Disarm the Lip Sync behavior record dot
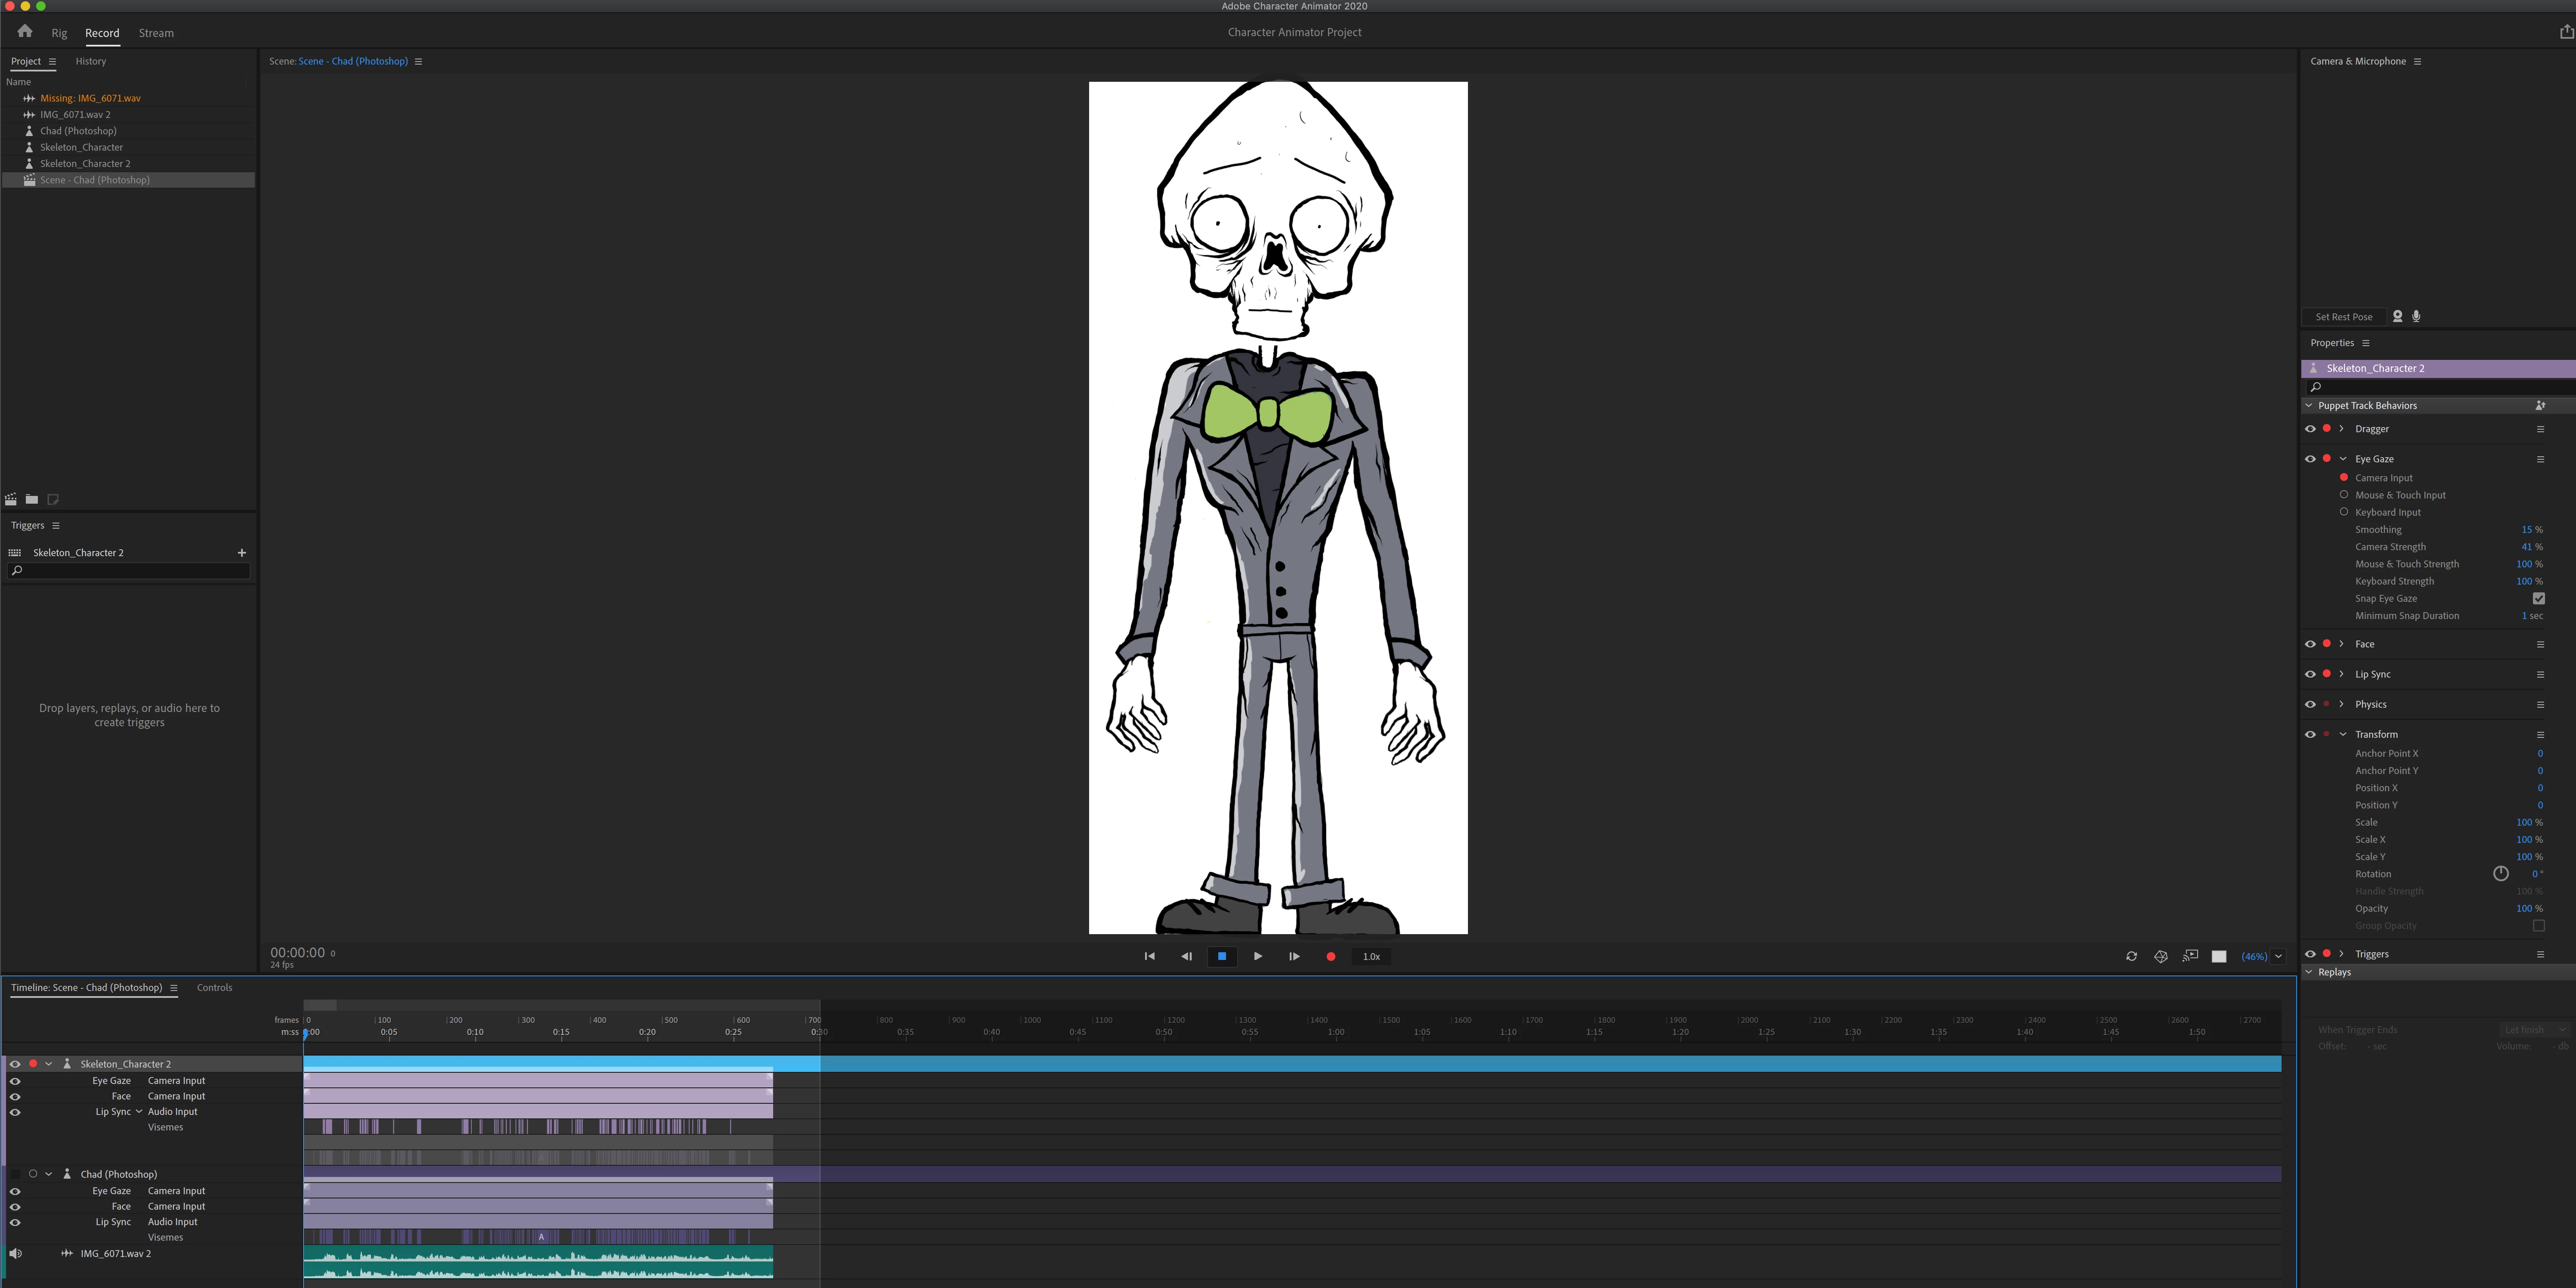The image size is (2576, 1288). pyautogui.click(x=2327, y=673)
